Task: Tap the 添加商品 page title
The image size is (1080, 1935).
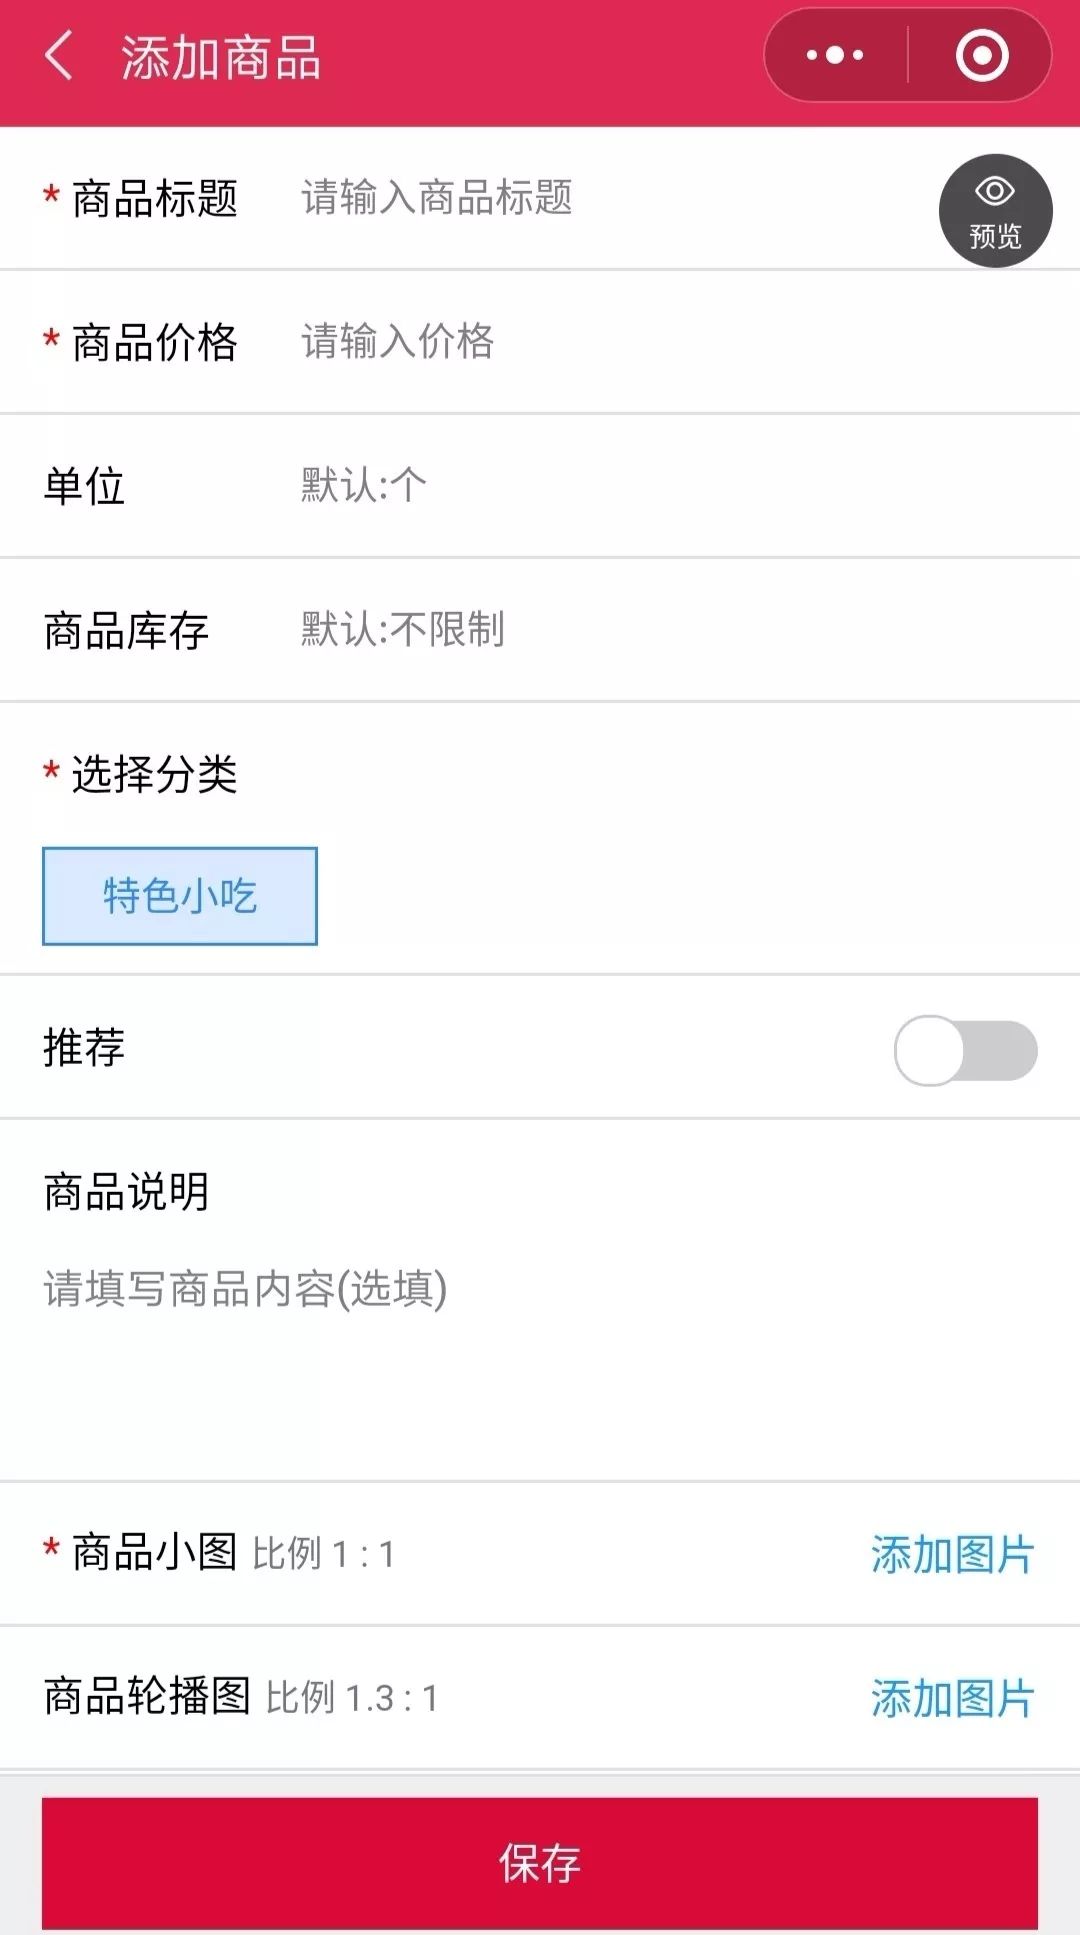Action: pos(221,57)
